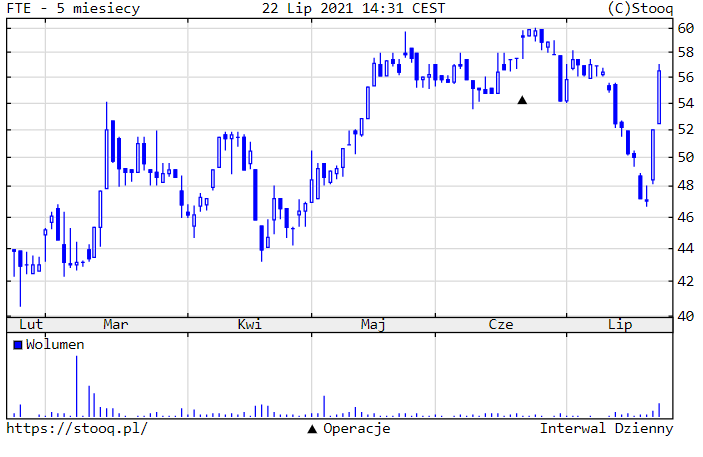Click the blue Wolumen legend square
Screen dimensions: 703x457
pos(17,345)
